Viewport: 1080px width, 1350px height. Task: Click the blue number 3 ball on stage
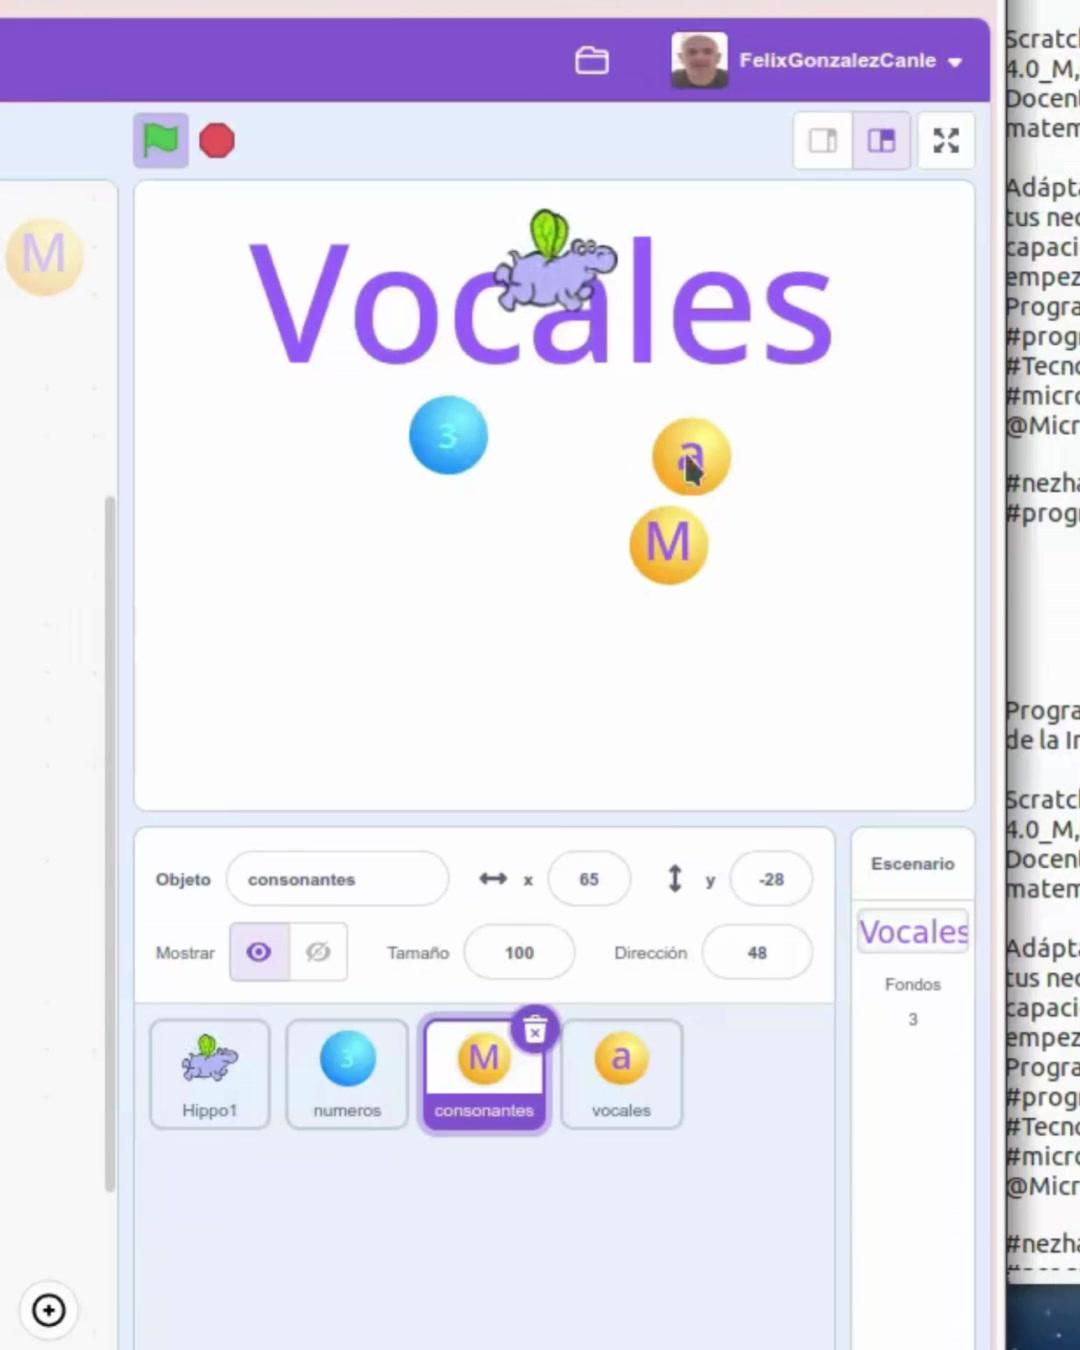click(x=448, y=435)
